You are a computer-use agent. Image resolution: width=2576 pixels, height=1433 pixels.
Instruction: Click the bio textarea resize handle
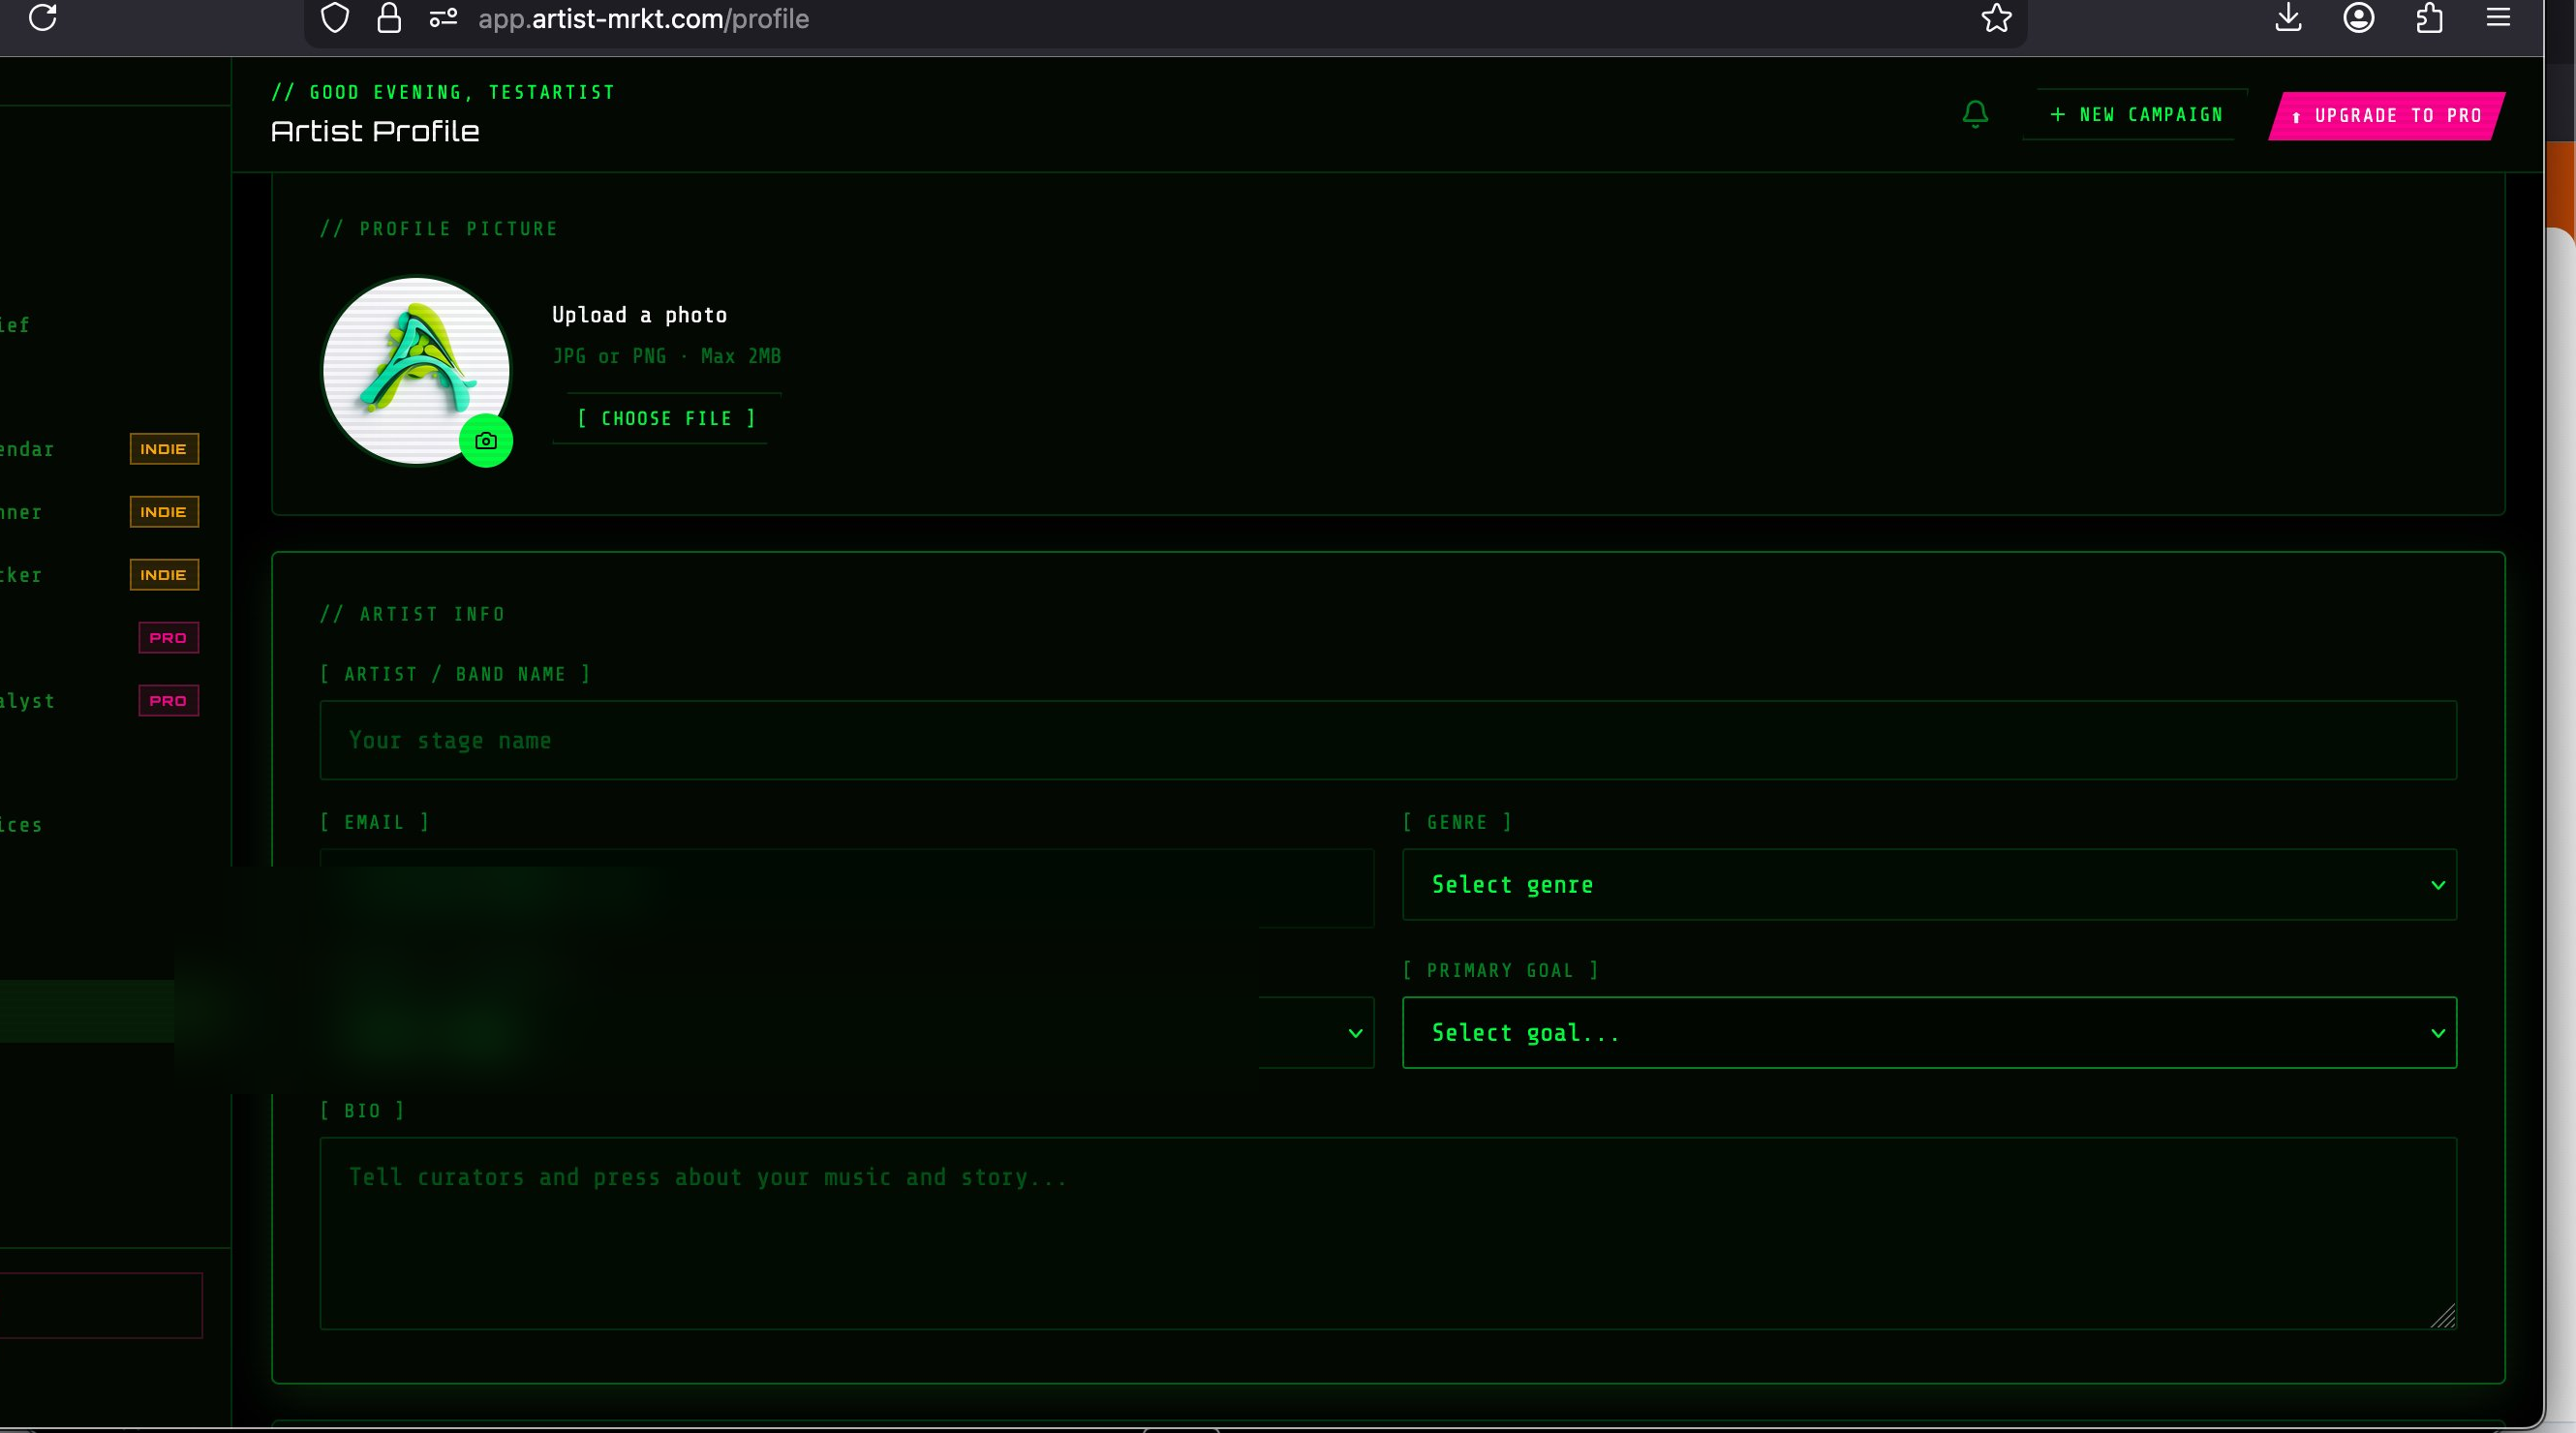(2443, 1317)
